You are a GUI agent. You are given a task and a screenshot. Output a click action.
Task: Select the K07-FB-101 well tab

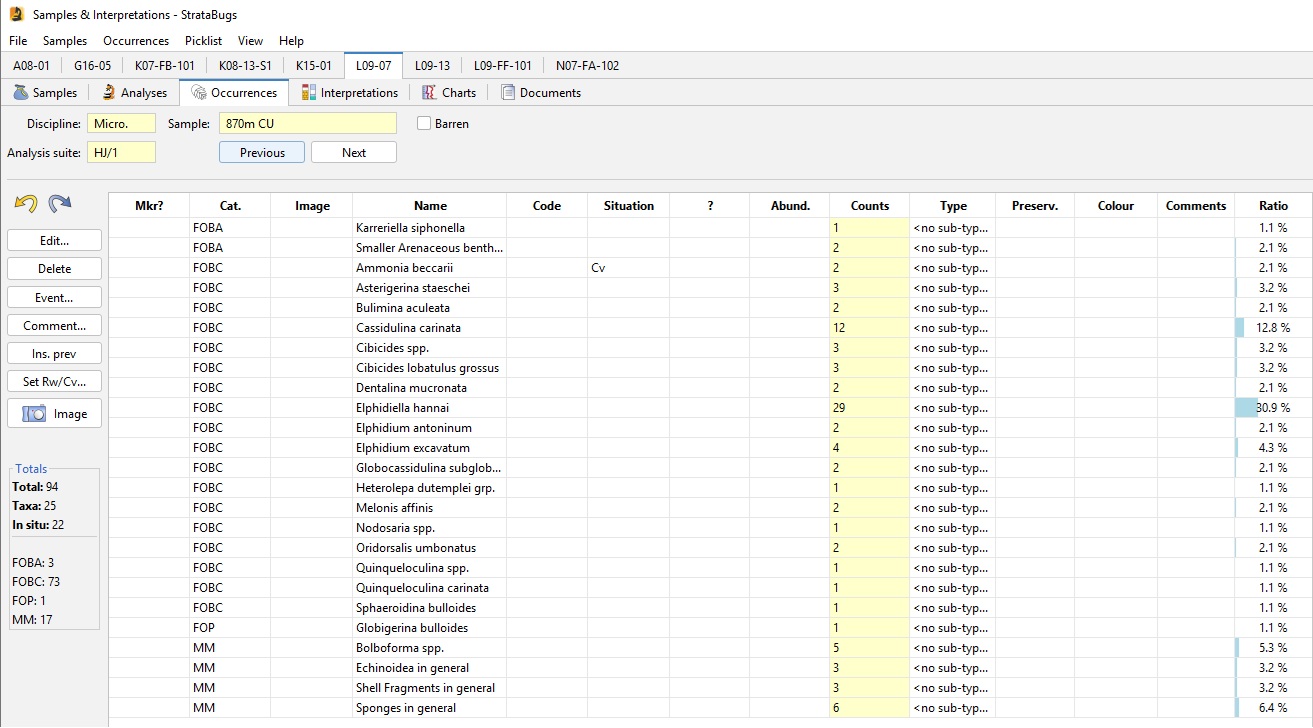point(165,66)
